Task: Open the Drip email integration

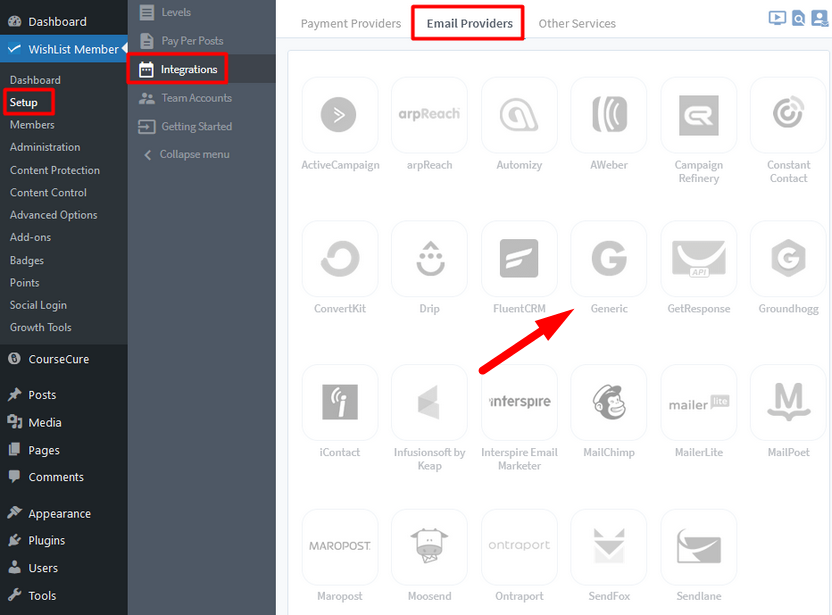Action: (x=429, y=258)
